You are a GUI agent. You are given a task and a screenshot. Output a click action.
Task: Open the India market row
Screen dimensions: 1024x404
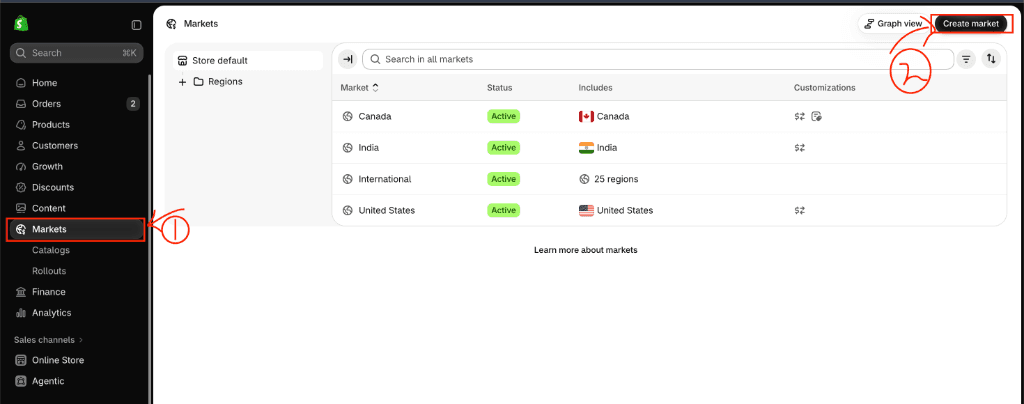tap(669, 148)
